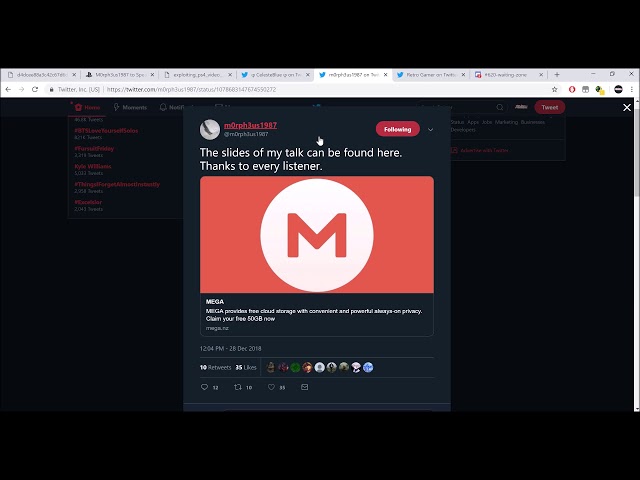
Task: Toggle the Following button for m0rph3us1987
Action: point(398,129)
